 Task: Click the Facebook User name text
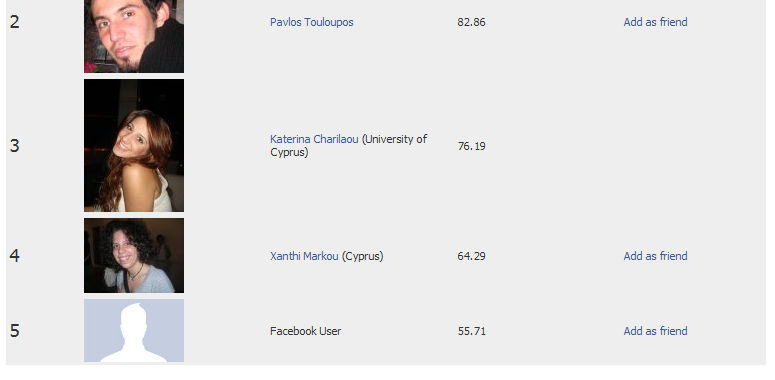click(x=305, y=331)
